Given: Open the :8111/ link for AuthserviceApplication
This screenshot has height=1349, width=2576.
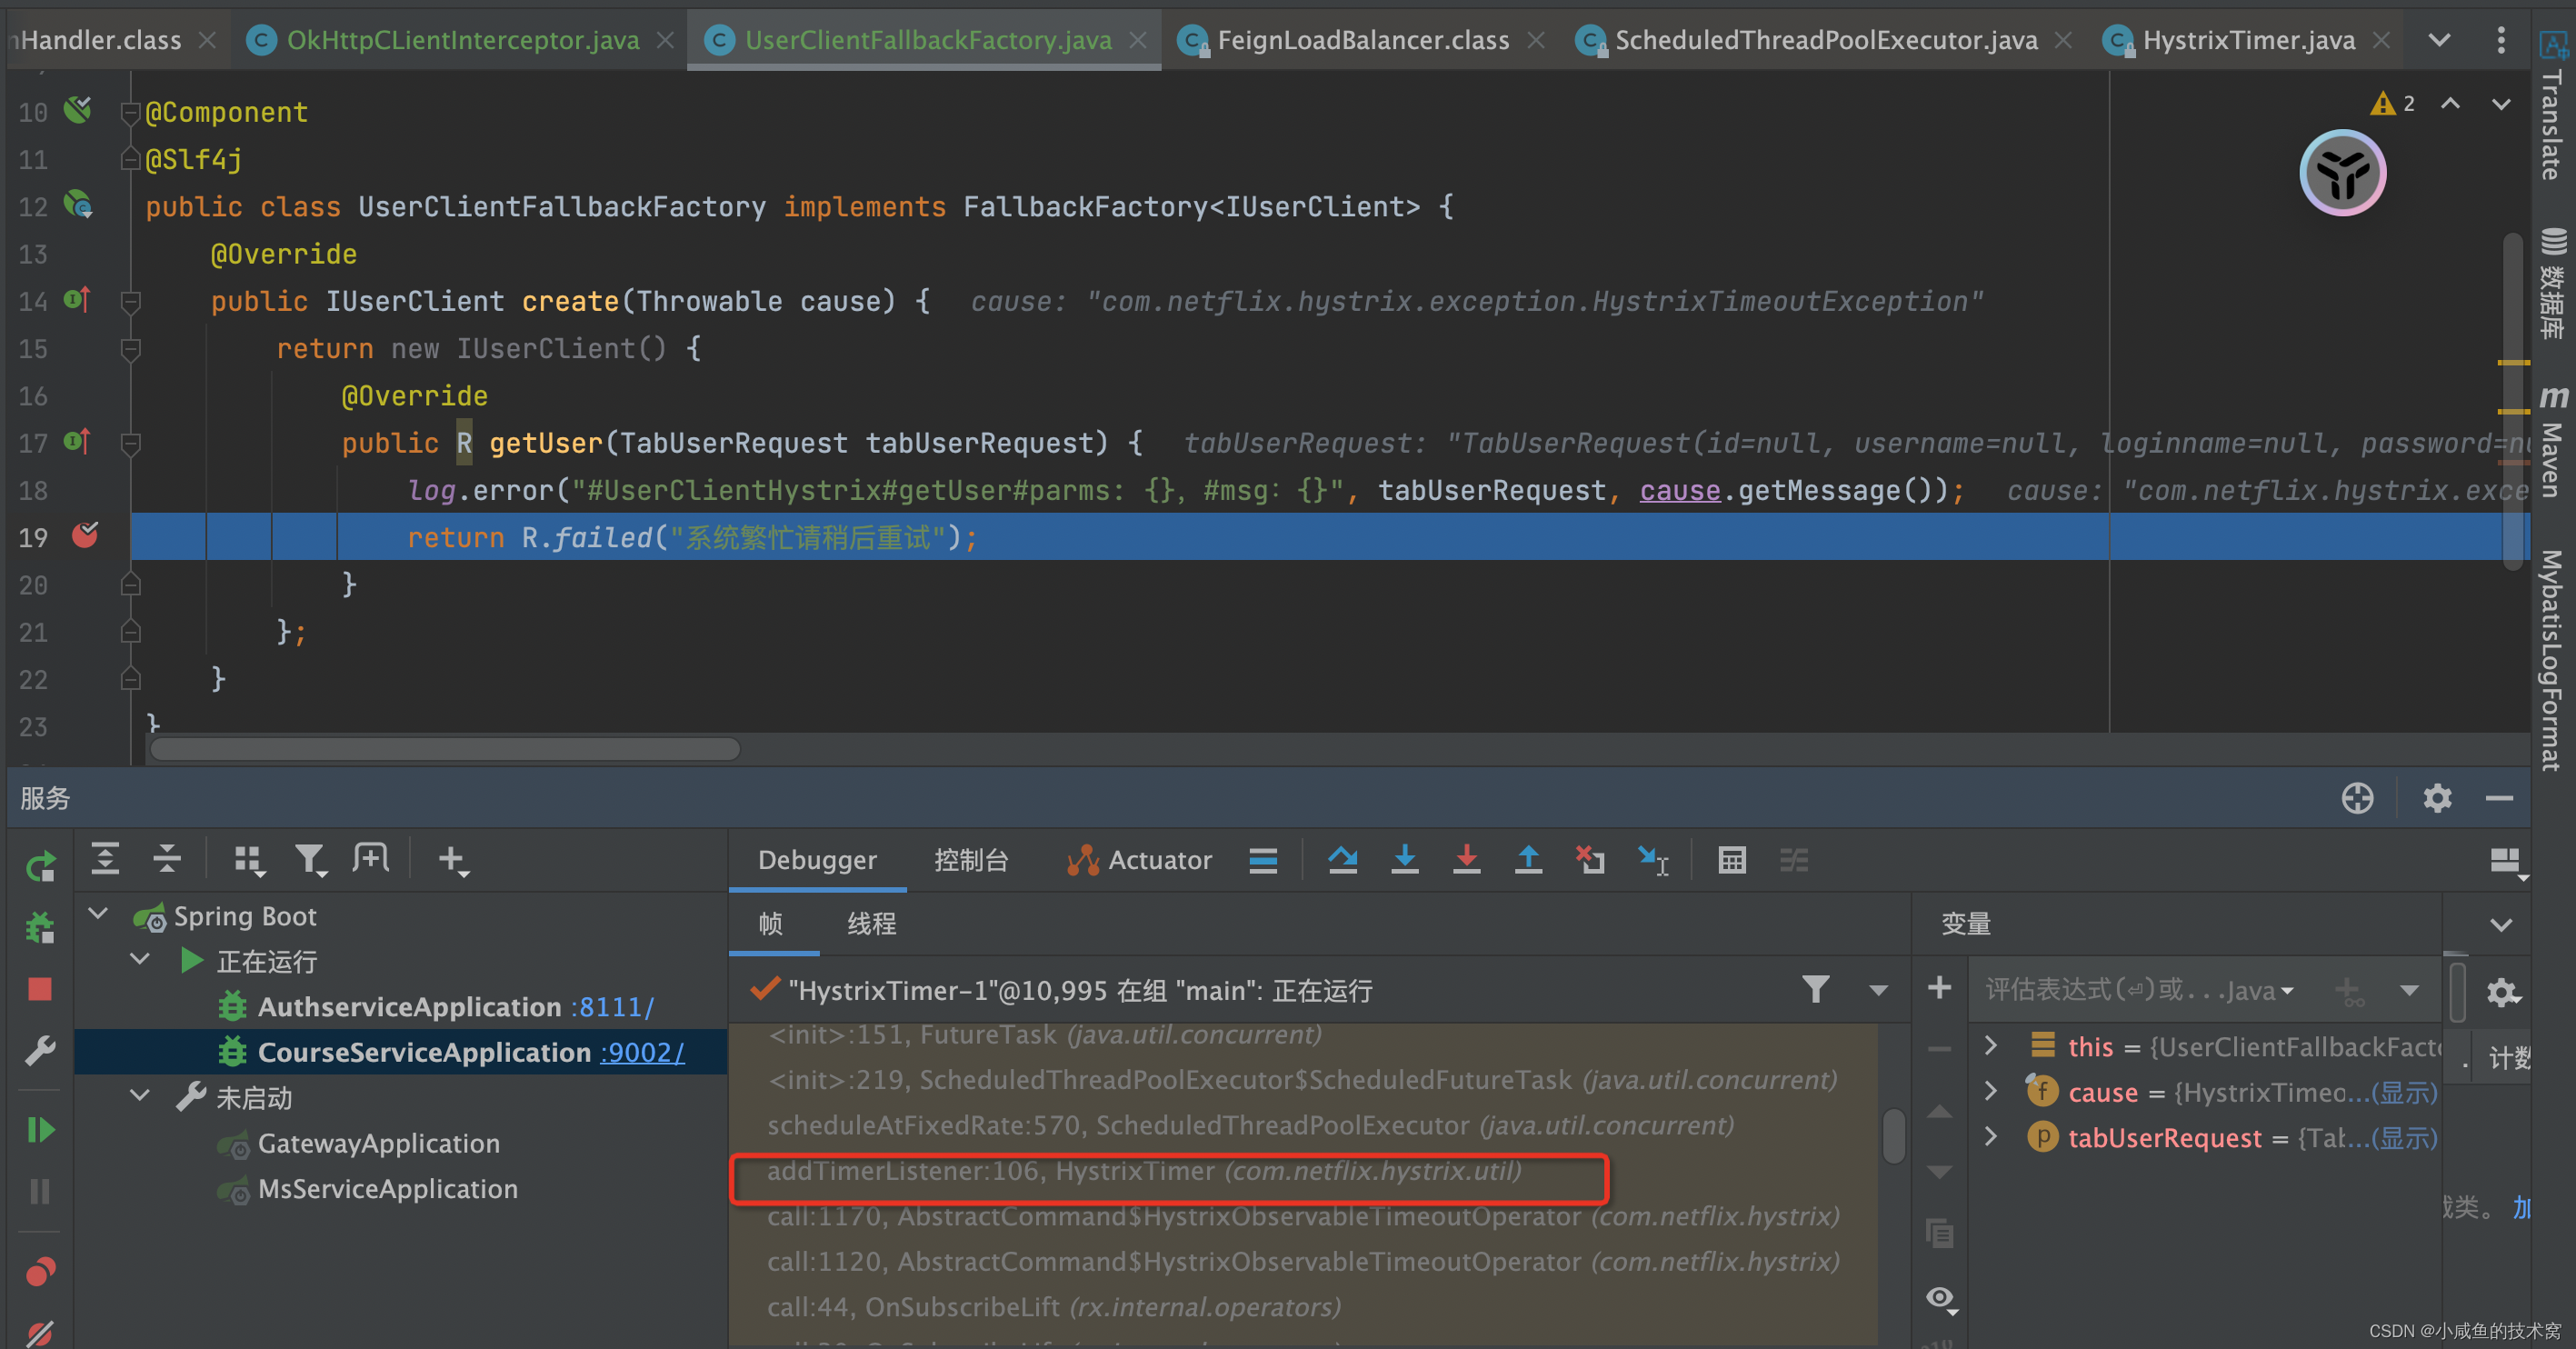Looking at the screenshot, I should coord(613,1006).
